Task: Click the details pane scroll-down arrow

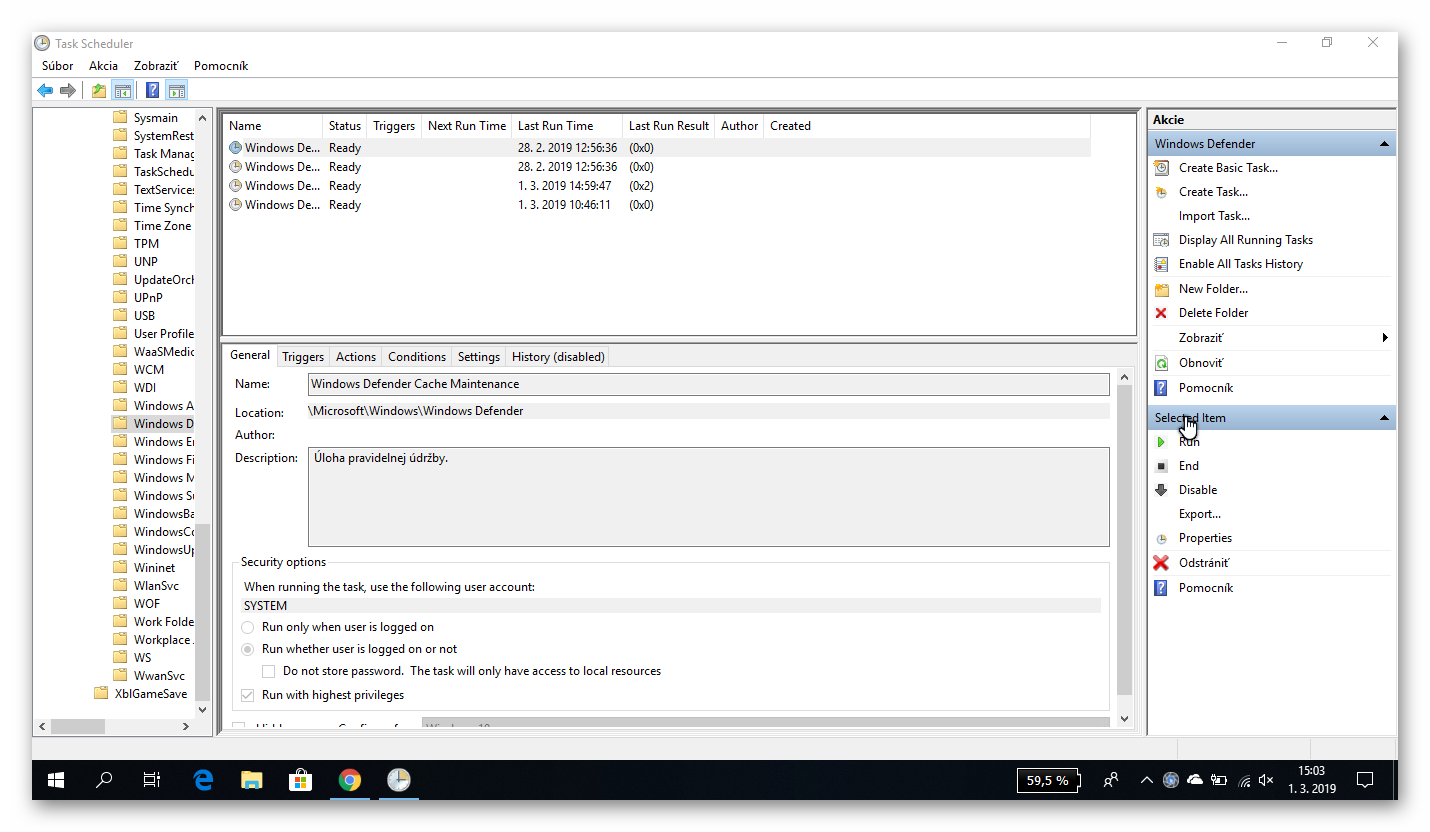Action: tap(1124, 719)
